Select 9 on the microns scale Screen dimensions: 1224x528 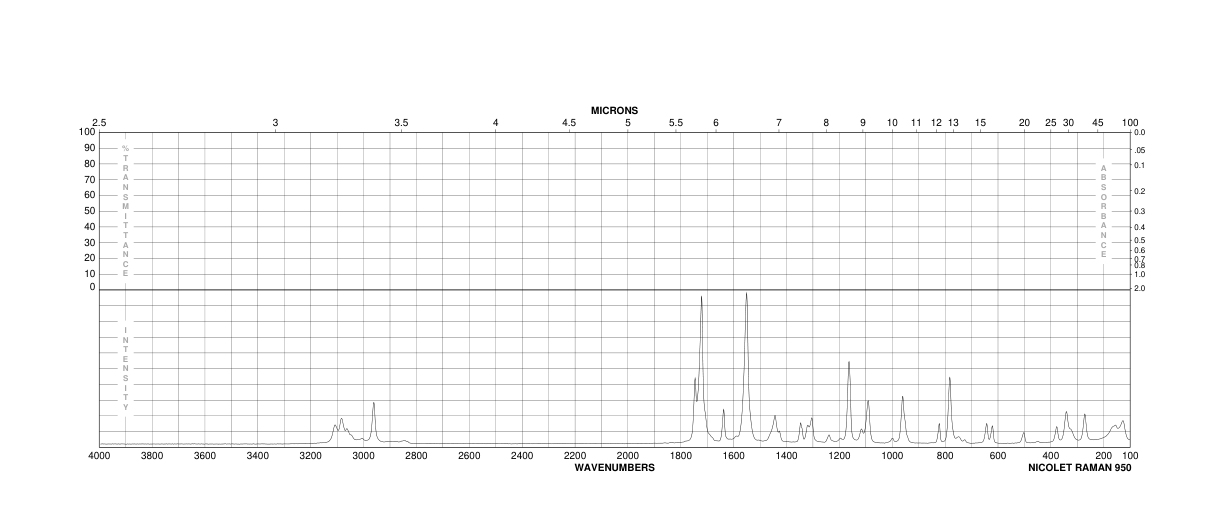863,123
